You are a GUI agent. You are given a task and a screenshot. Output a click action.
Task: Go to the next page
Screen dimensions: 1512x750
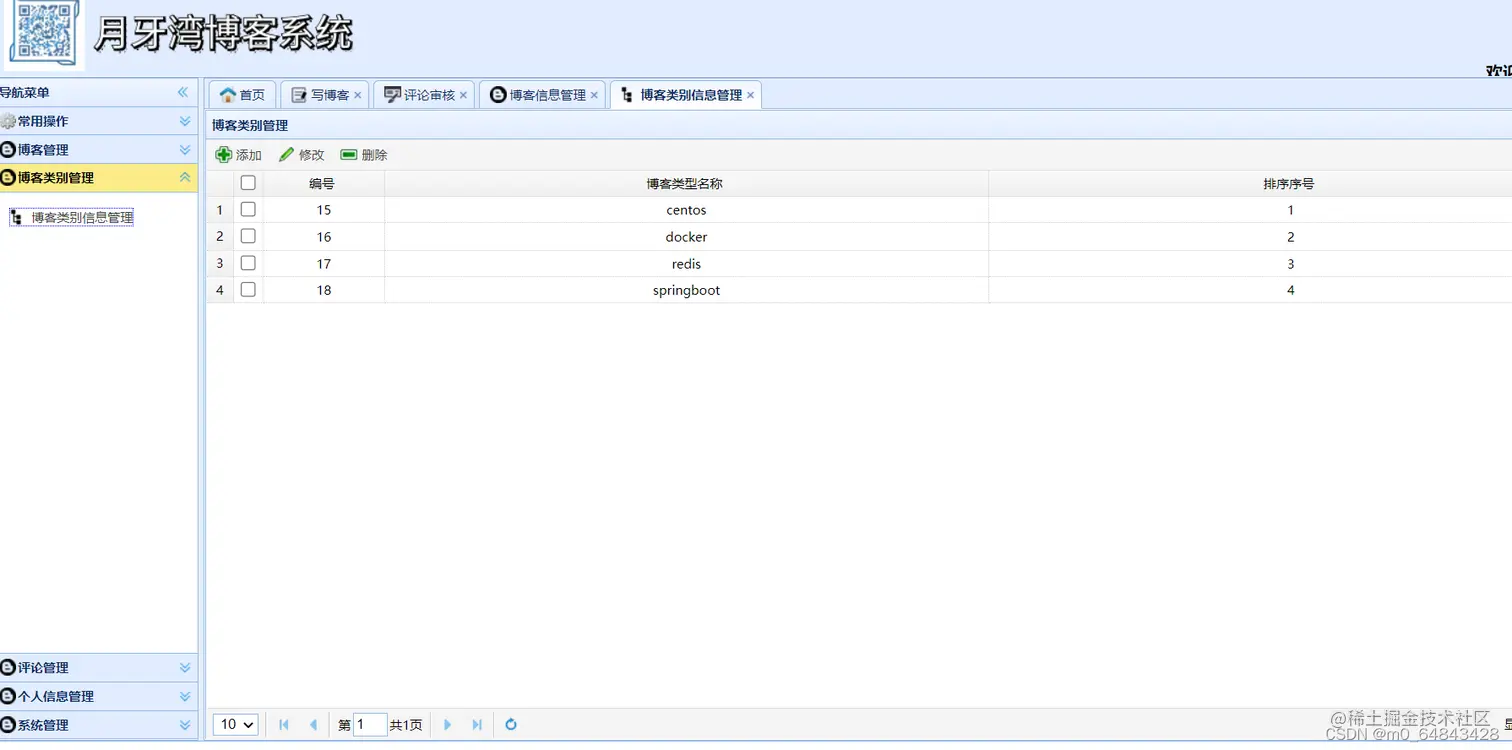[447, 725]
